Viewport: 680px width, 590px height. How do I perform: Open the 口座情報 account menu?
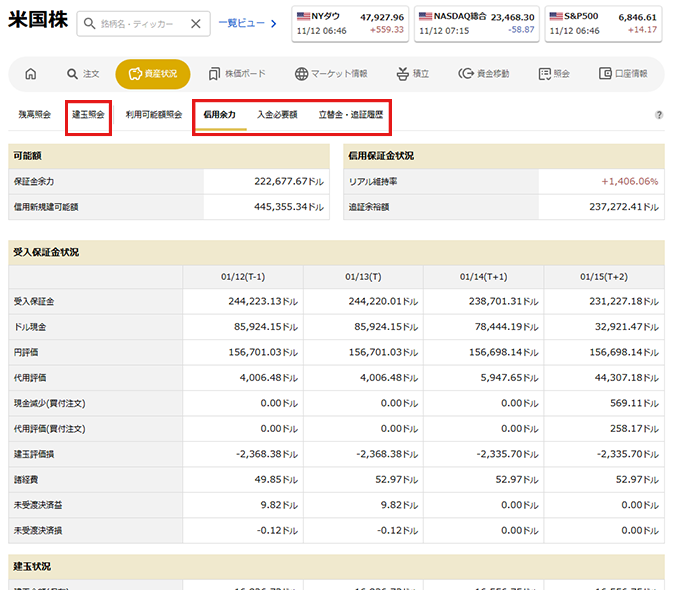point(623,74)
